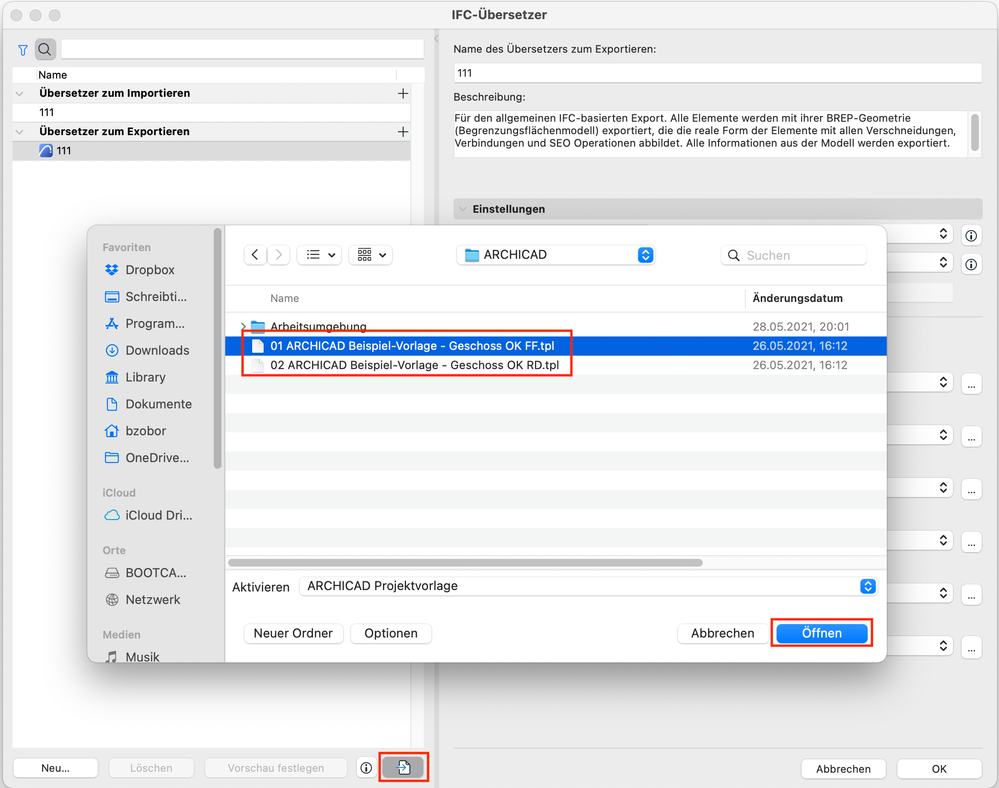
Task: Click Abbrechen in the file dialog
Action: point(722,633)
